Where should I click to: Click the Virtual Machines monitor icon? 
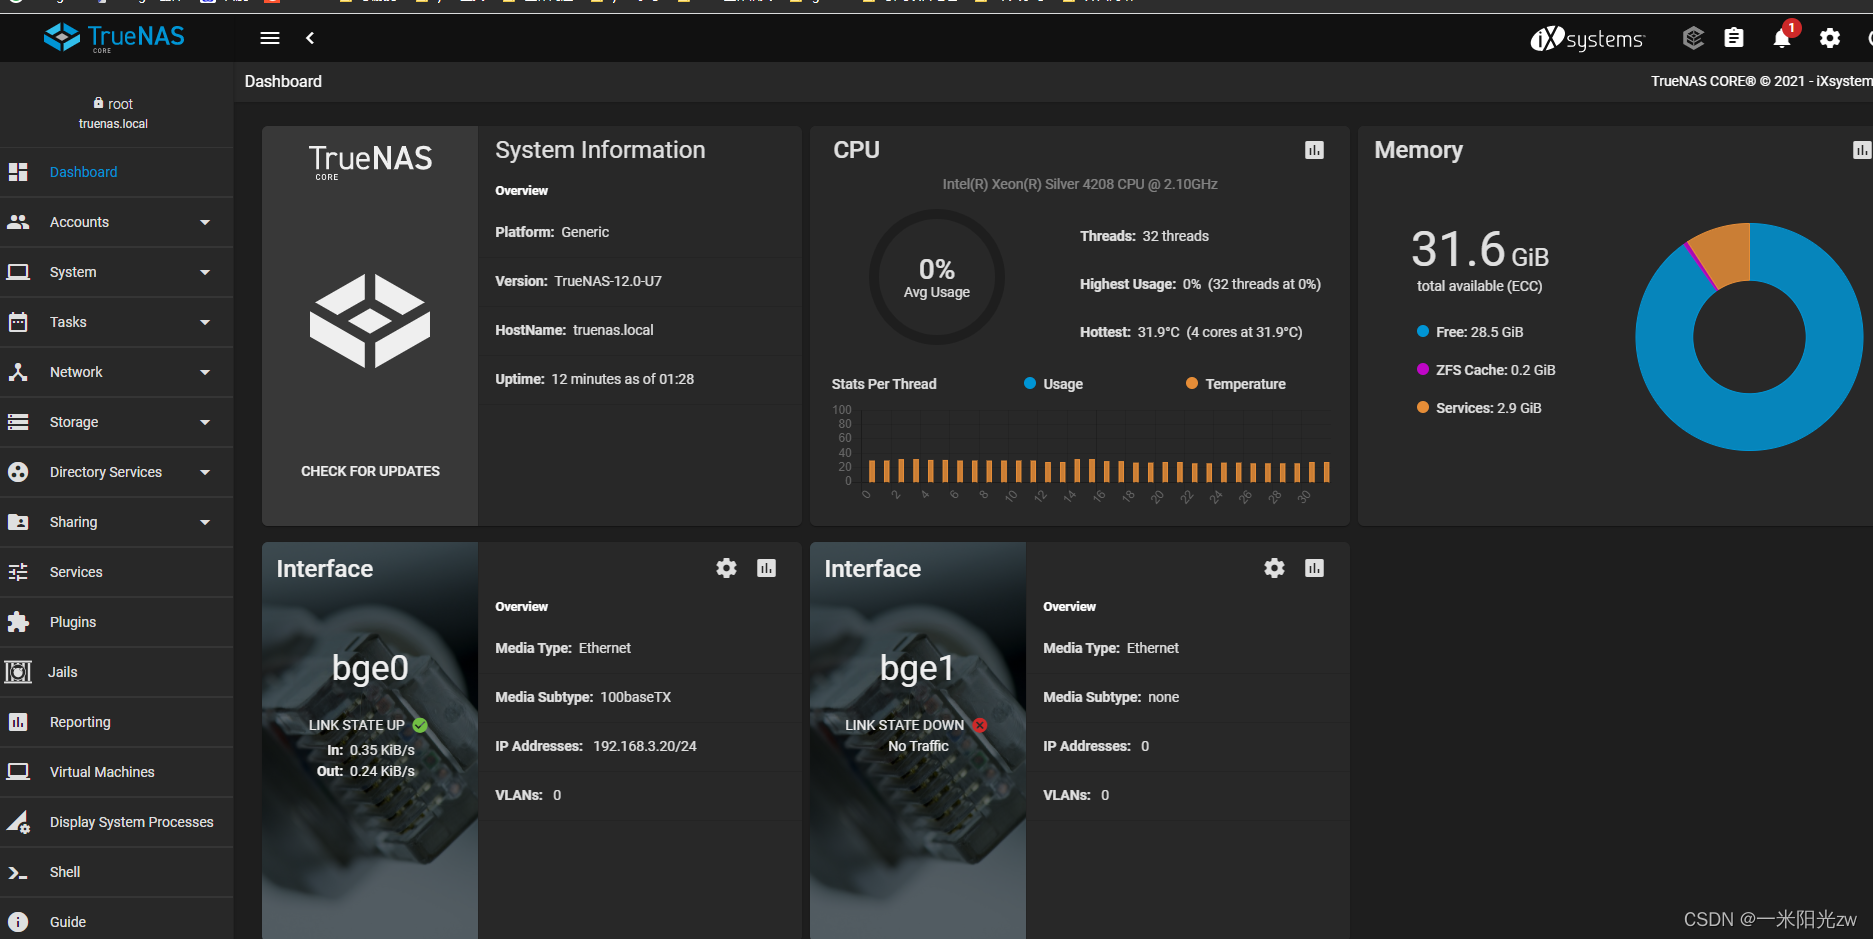point(18,772)
